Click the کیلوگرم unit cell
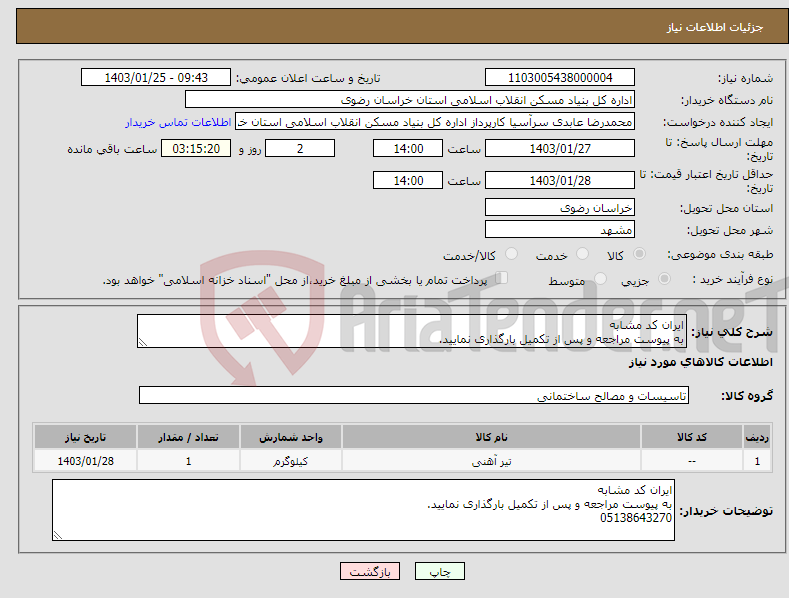The width and height of the screenshot is (789, 598). click(x=291, y=461)
